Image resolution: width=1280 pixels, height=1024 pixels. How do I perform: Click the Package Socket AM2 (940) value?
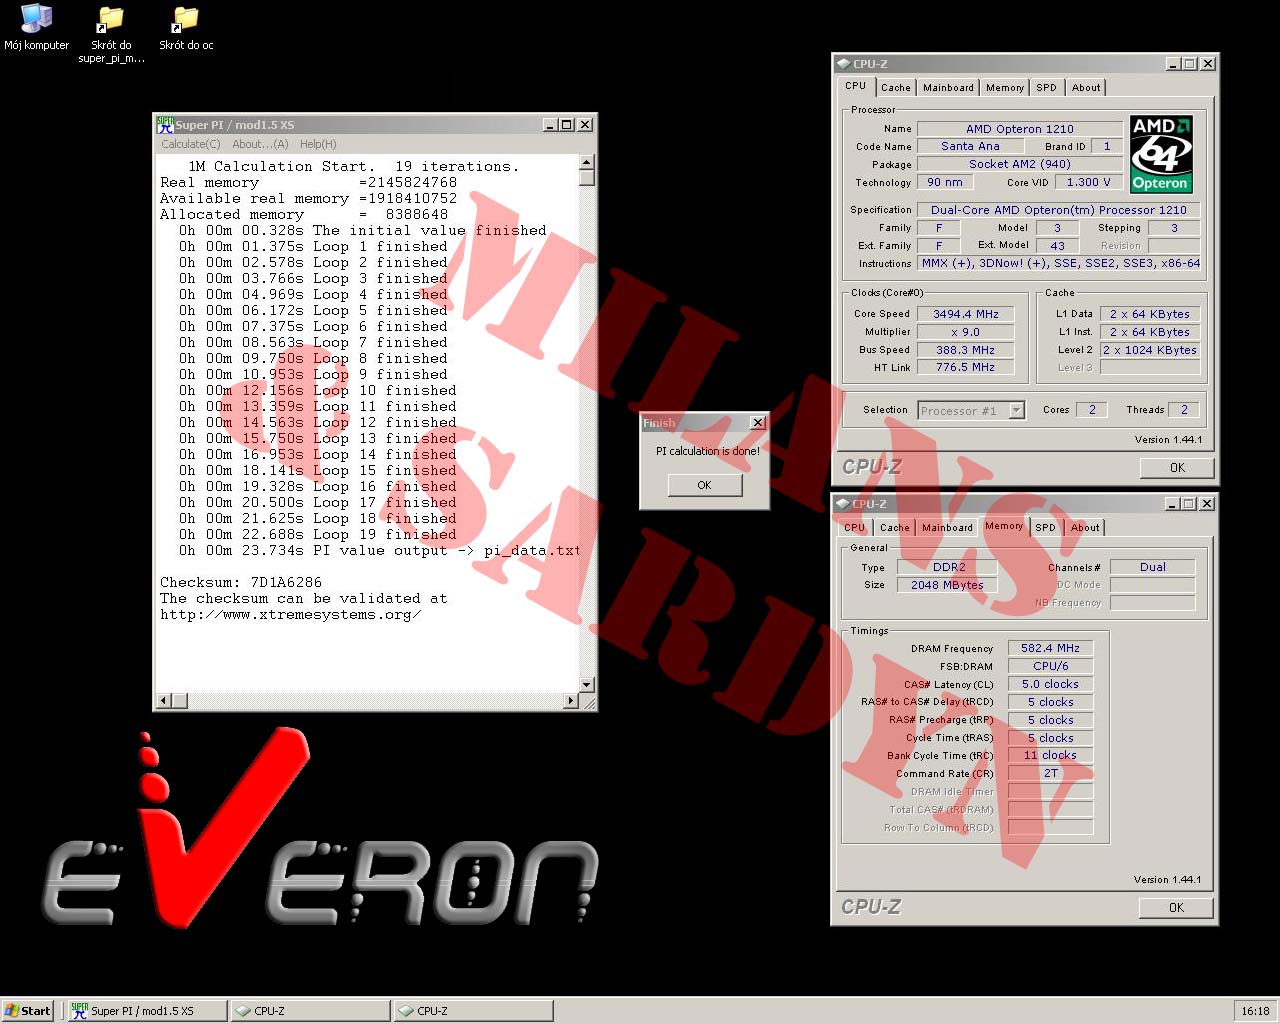pos(1020,164)
